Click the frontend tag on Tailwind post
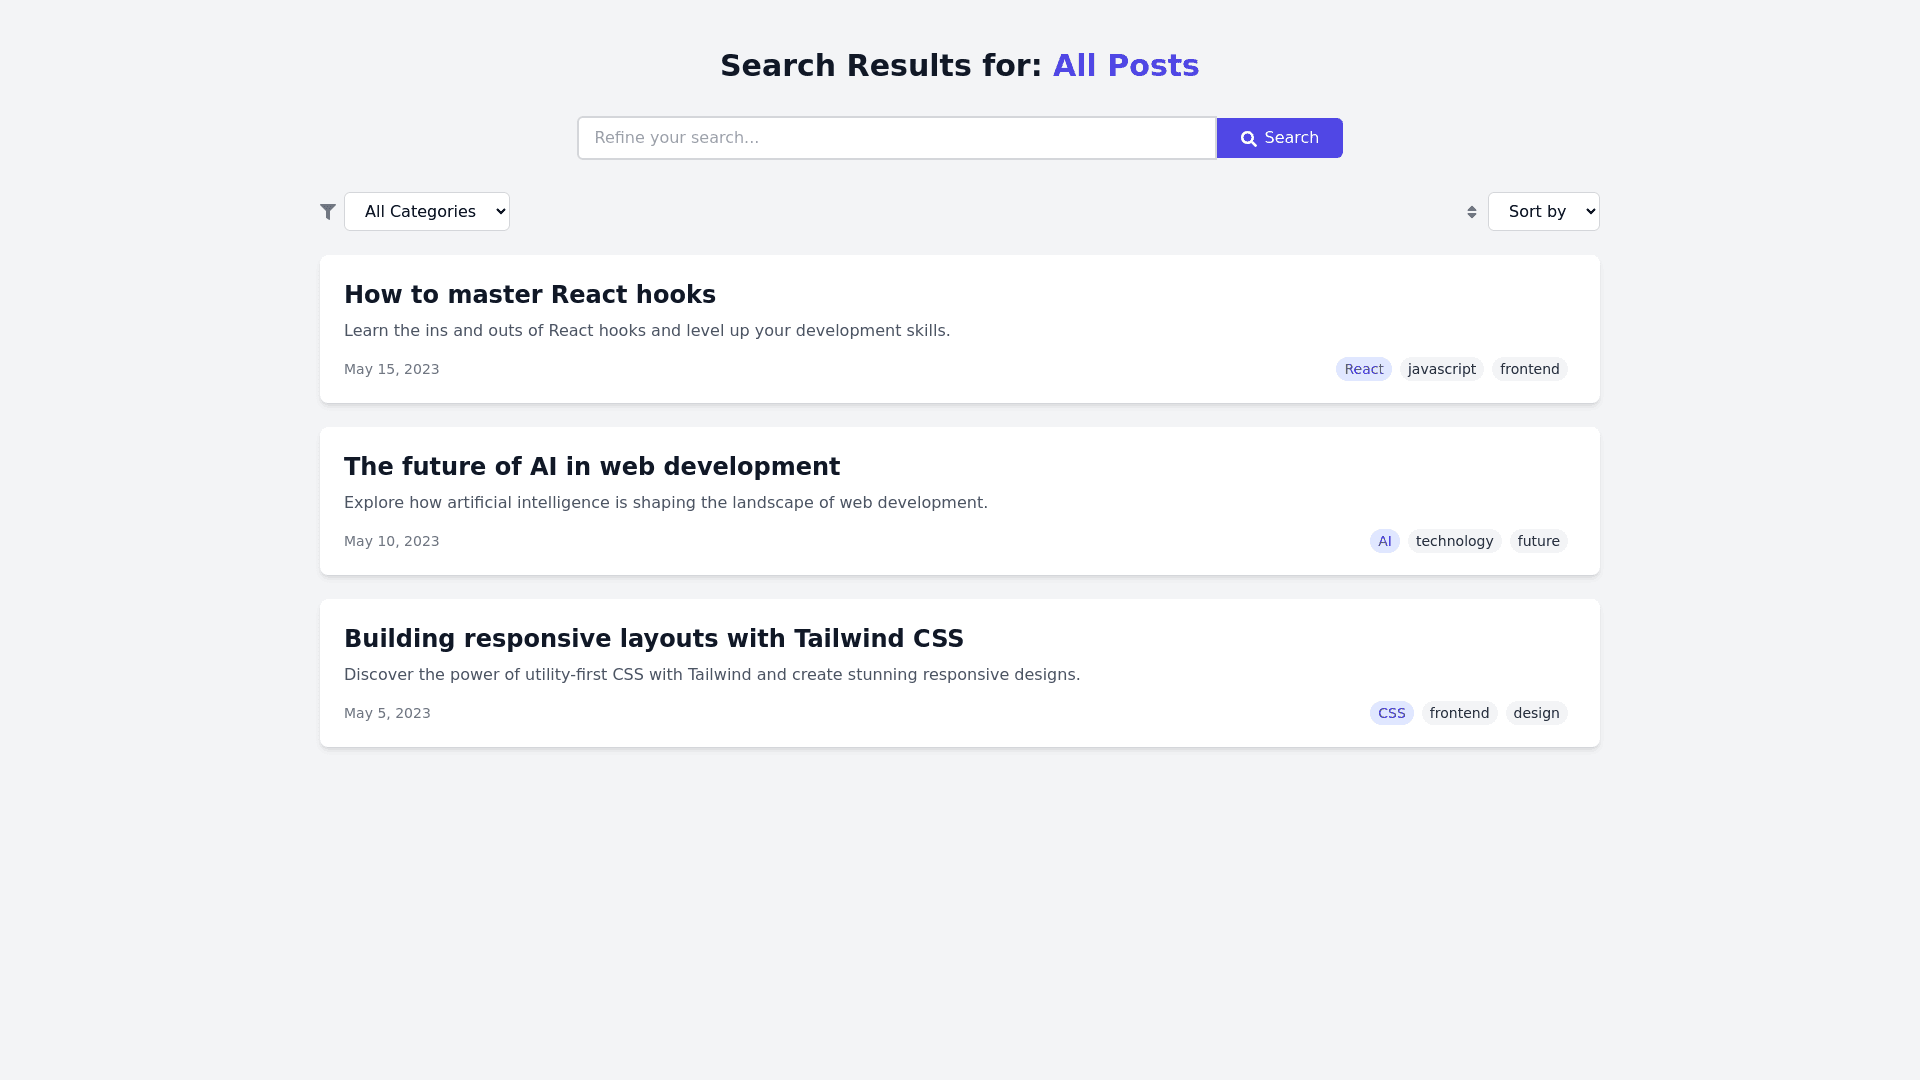This screenshot has width=1920, height=1080. coord(1459,713)
